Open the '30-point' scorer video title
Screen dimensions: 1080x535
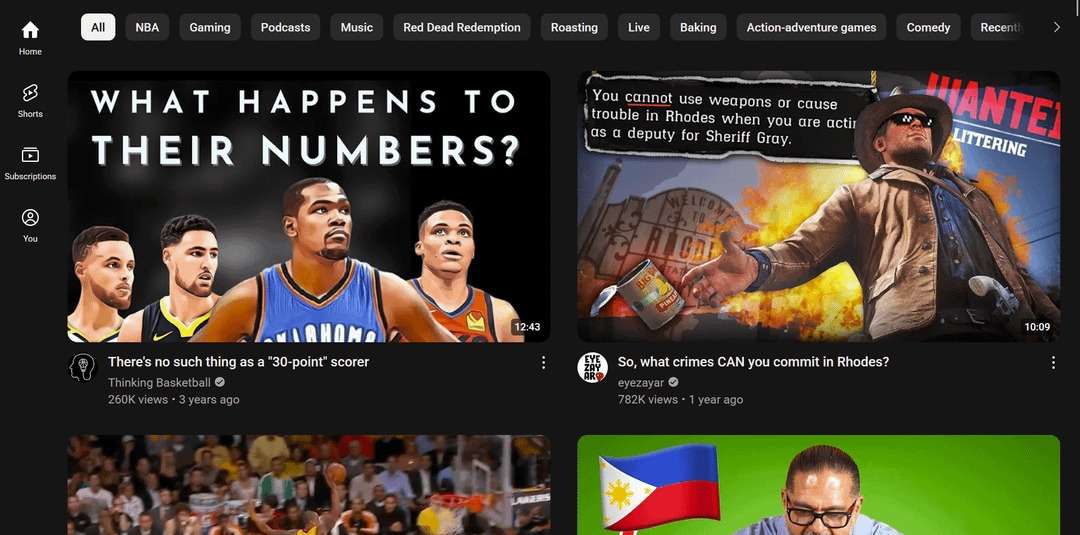pos(238,361)
